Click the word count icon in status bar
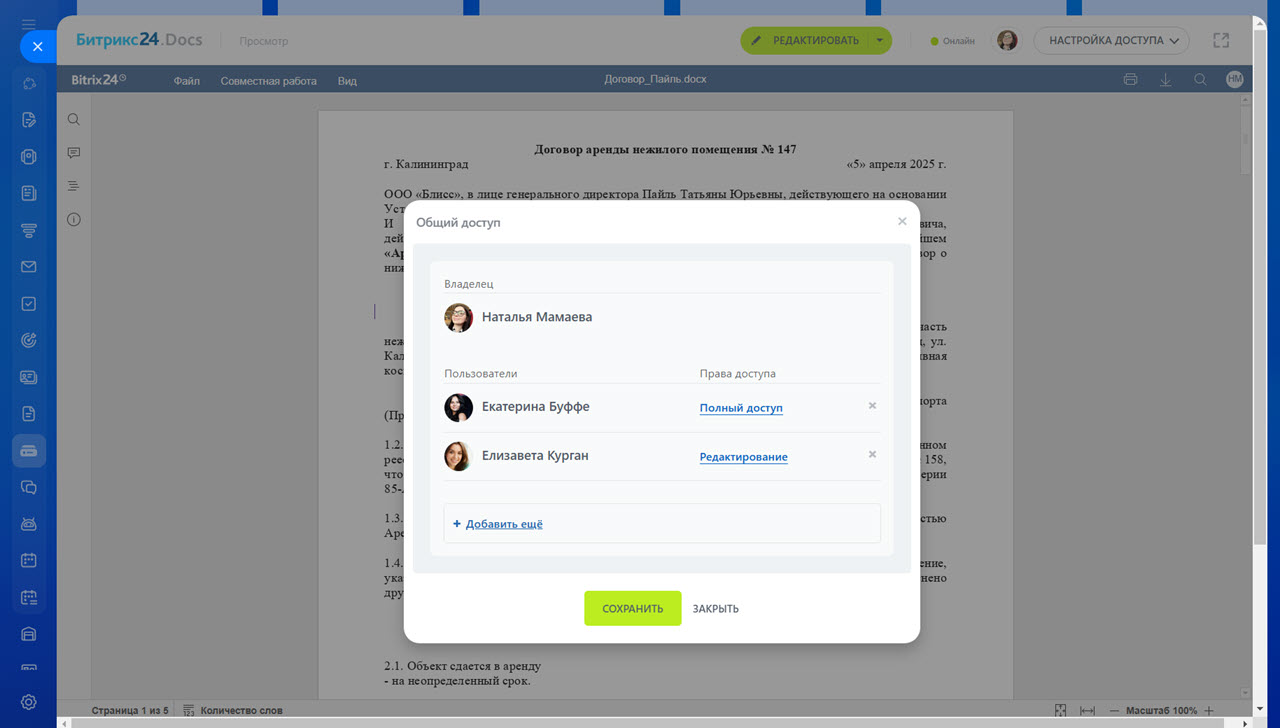The height and width of the screenshot is (728, 1280). point(188,711)
